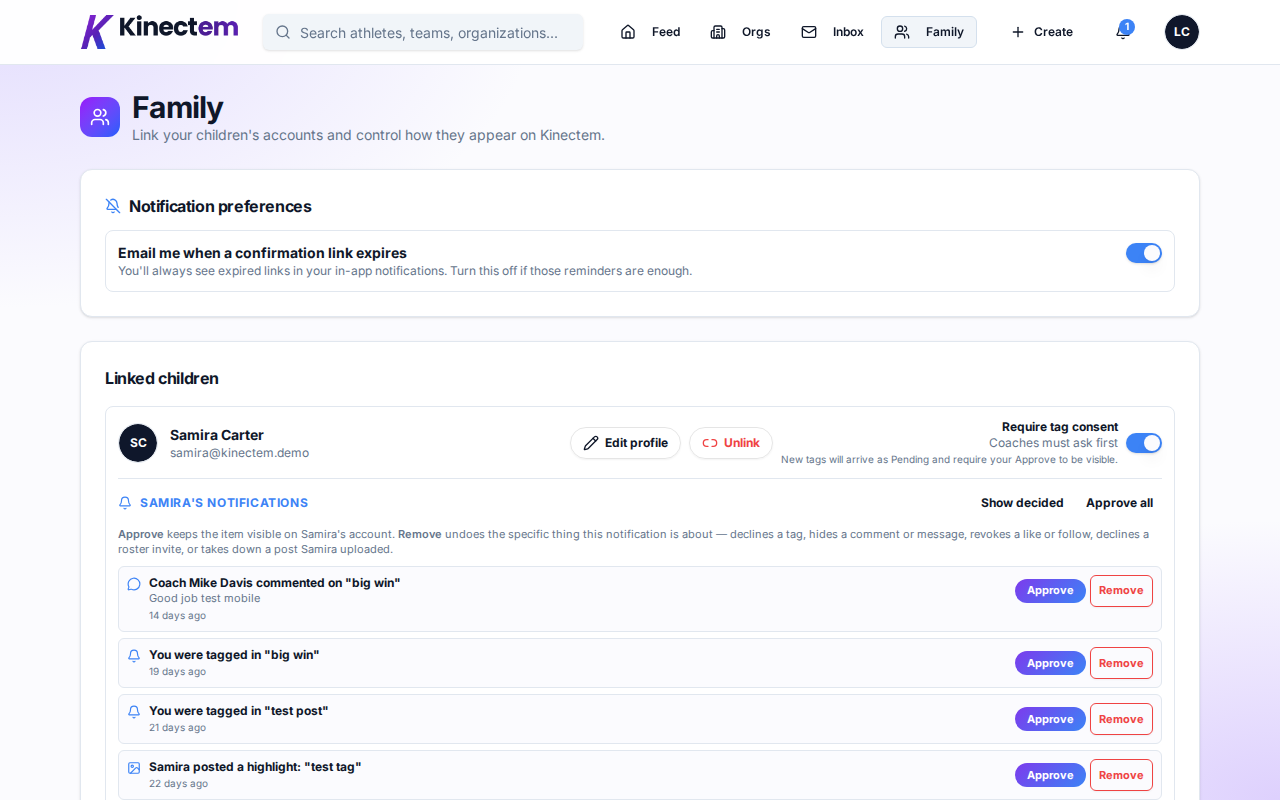Viewport: 1280px width, 800px height.
Task: Click the "14 days ago" timestamp
Action: point(177,616)
